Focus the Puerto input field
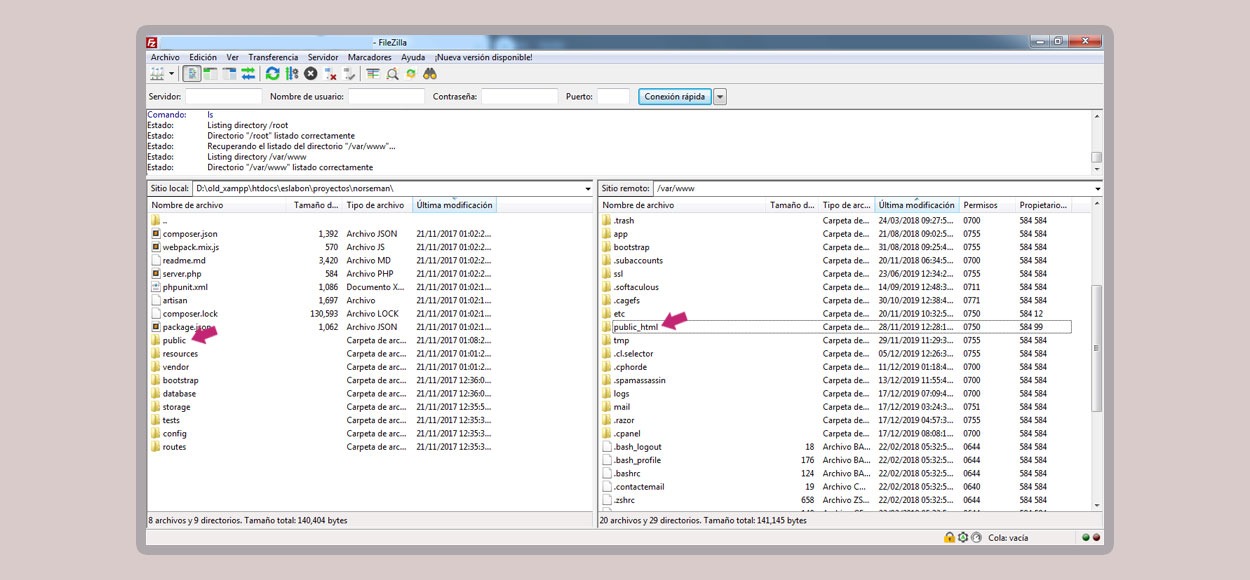Screen dimensions: 1250x580 [613, 97]
